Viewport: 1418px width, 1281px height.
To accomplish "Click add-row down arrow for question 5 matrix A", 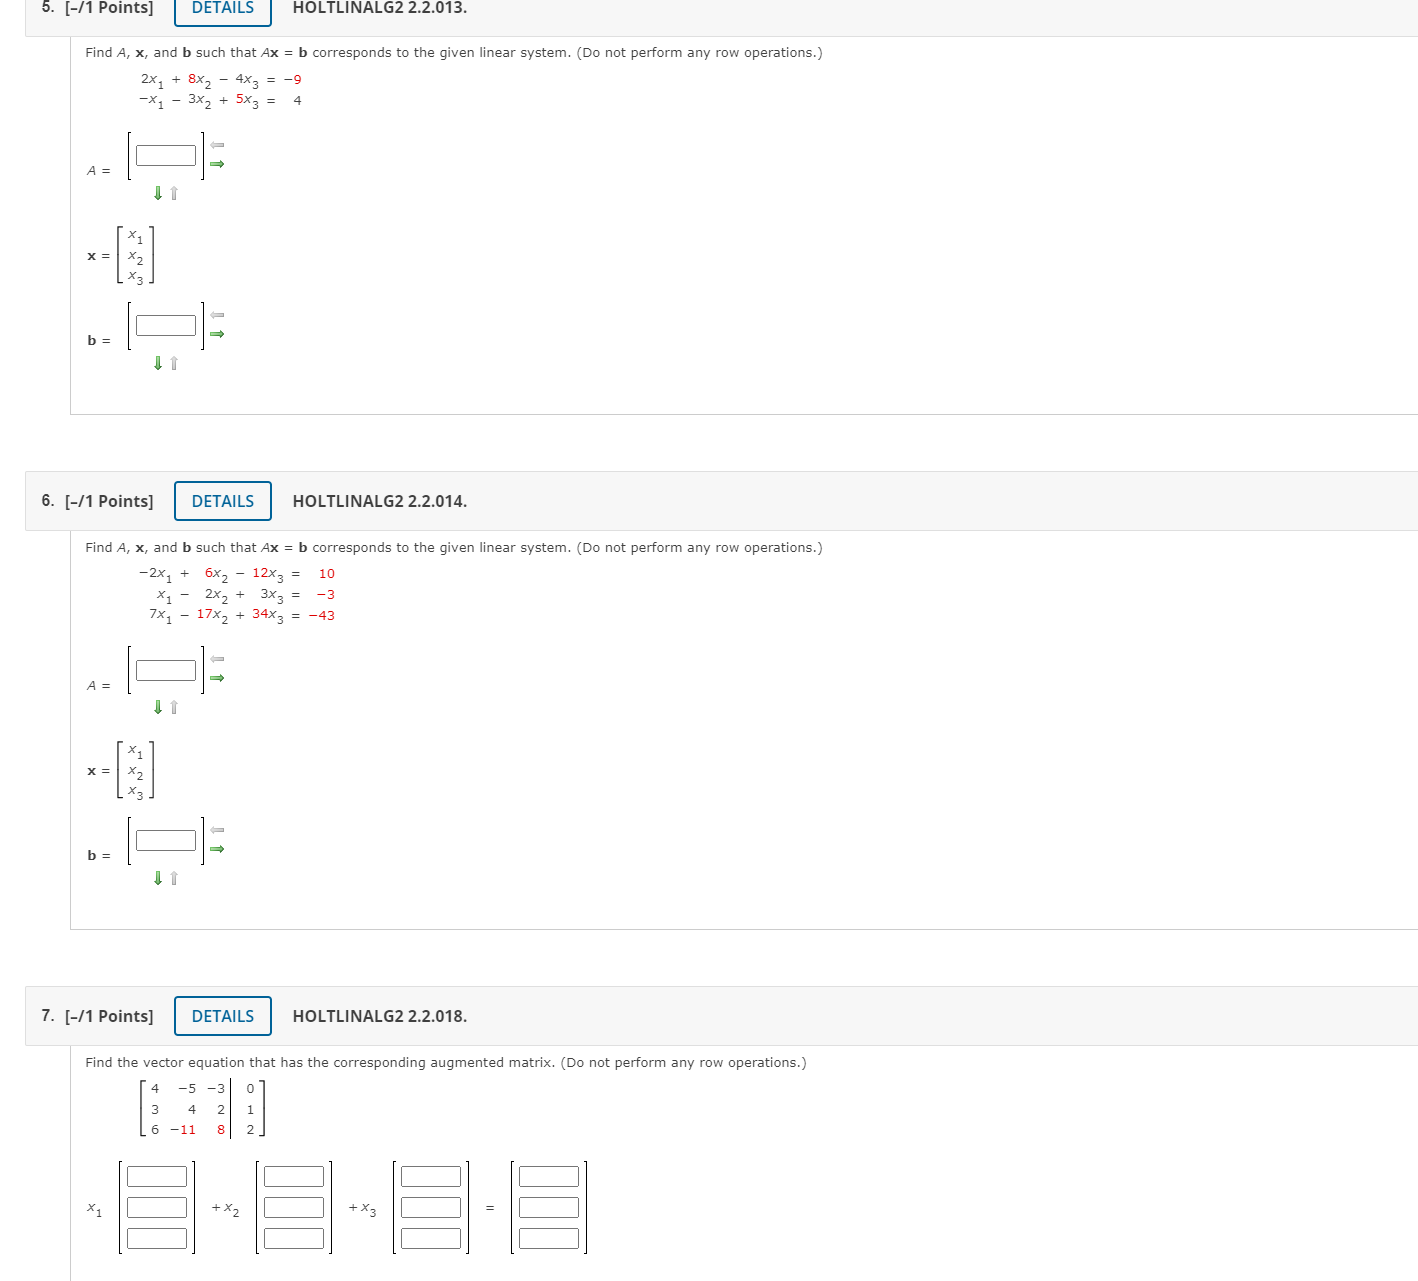I will pyautogui.click(x=158, y=193).
